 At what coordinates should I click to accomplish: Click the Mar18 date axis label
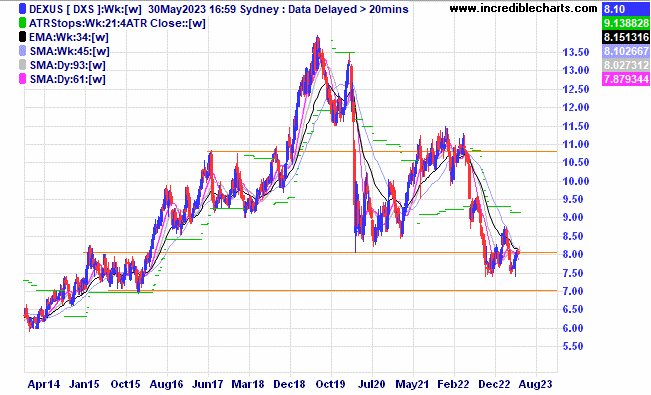click(248, 384)
